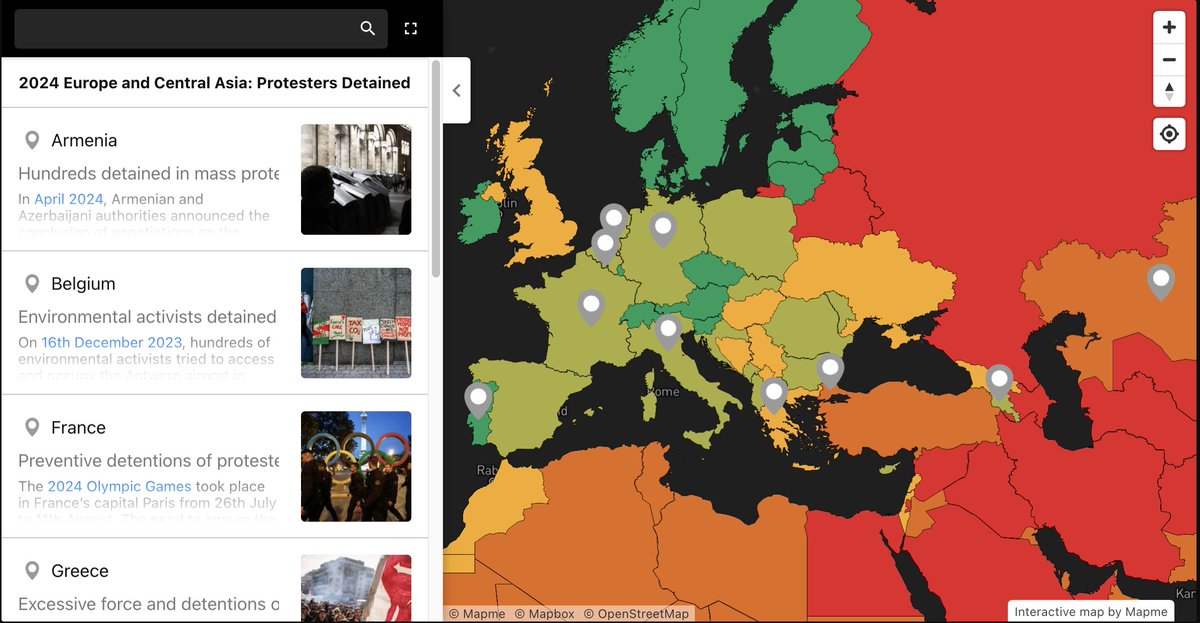
Task: Select the map marker near Greece
Action: [x=774, y=392]
